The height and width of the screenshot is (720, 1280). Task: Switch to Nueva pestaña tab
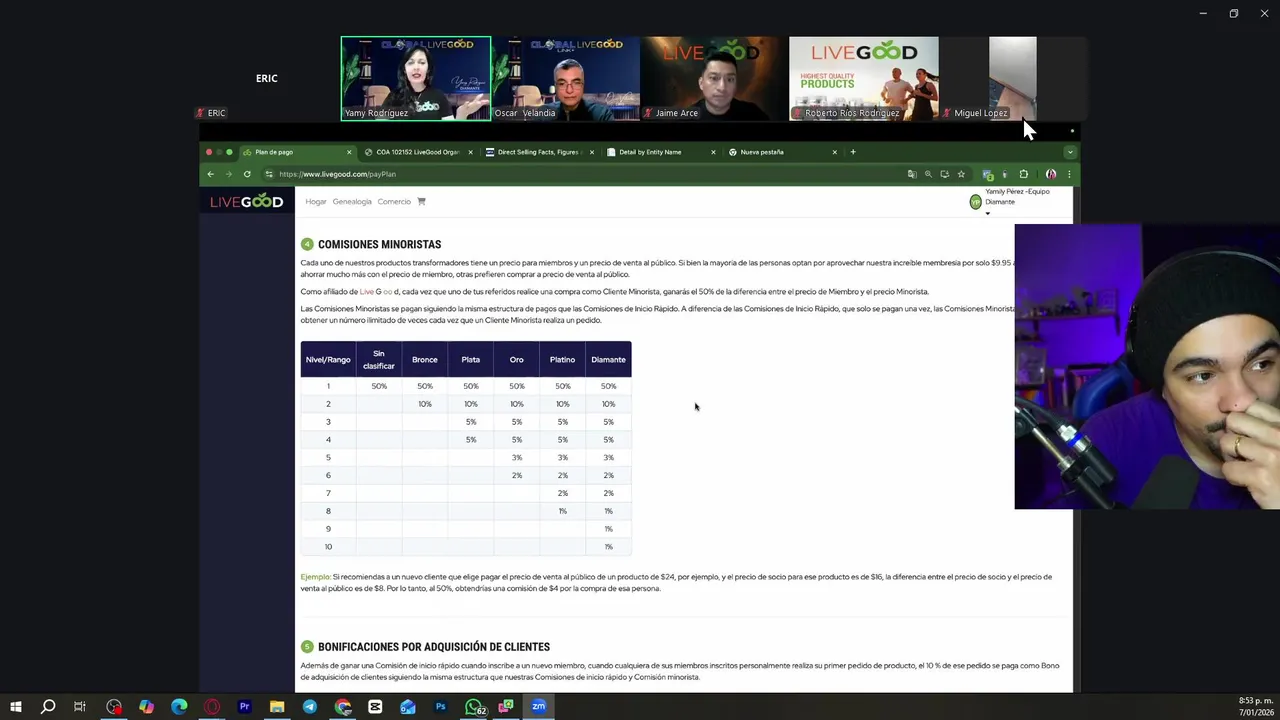(782, 152)
